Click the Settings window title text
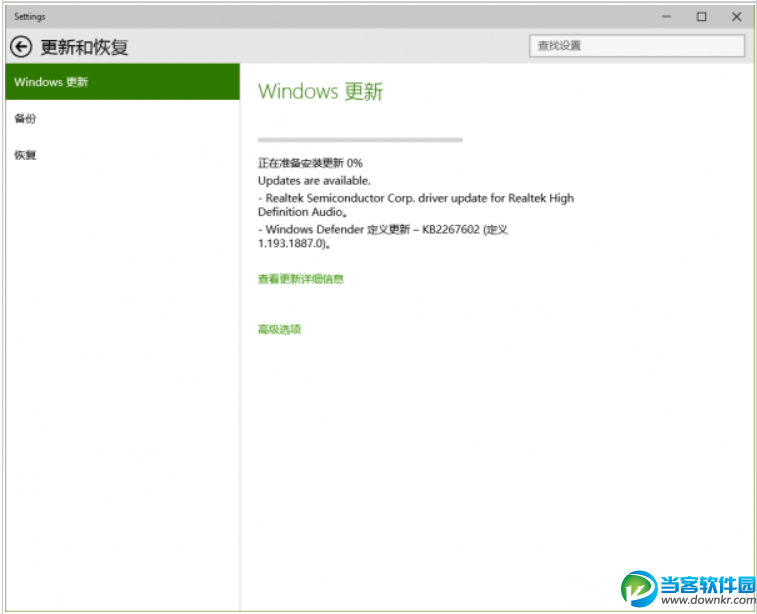Screen dimensions: 757x614 [29, 16]
